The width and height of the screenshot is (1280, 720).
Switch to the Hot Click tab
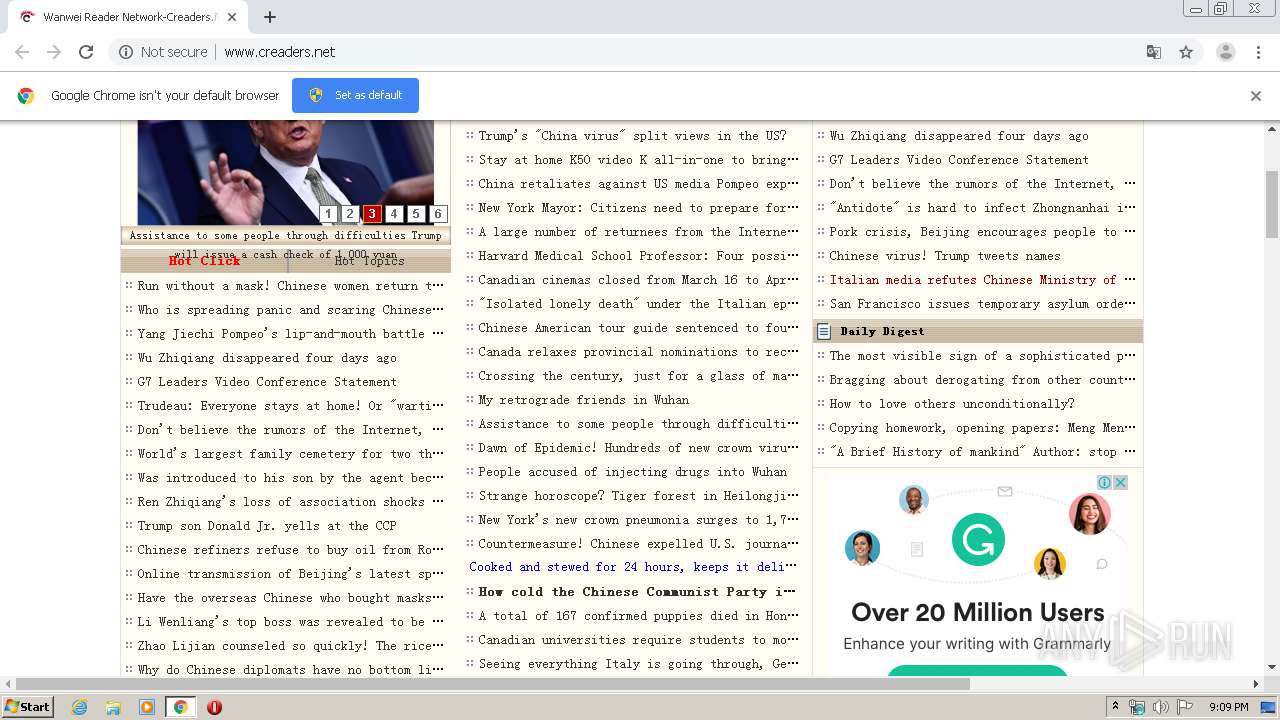pyautogui.click(x=204, y=261)
